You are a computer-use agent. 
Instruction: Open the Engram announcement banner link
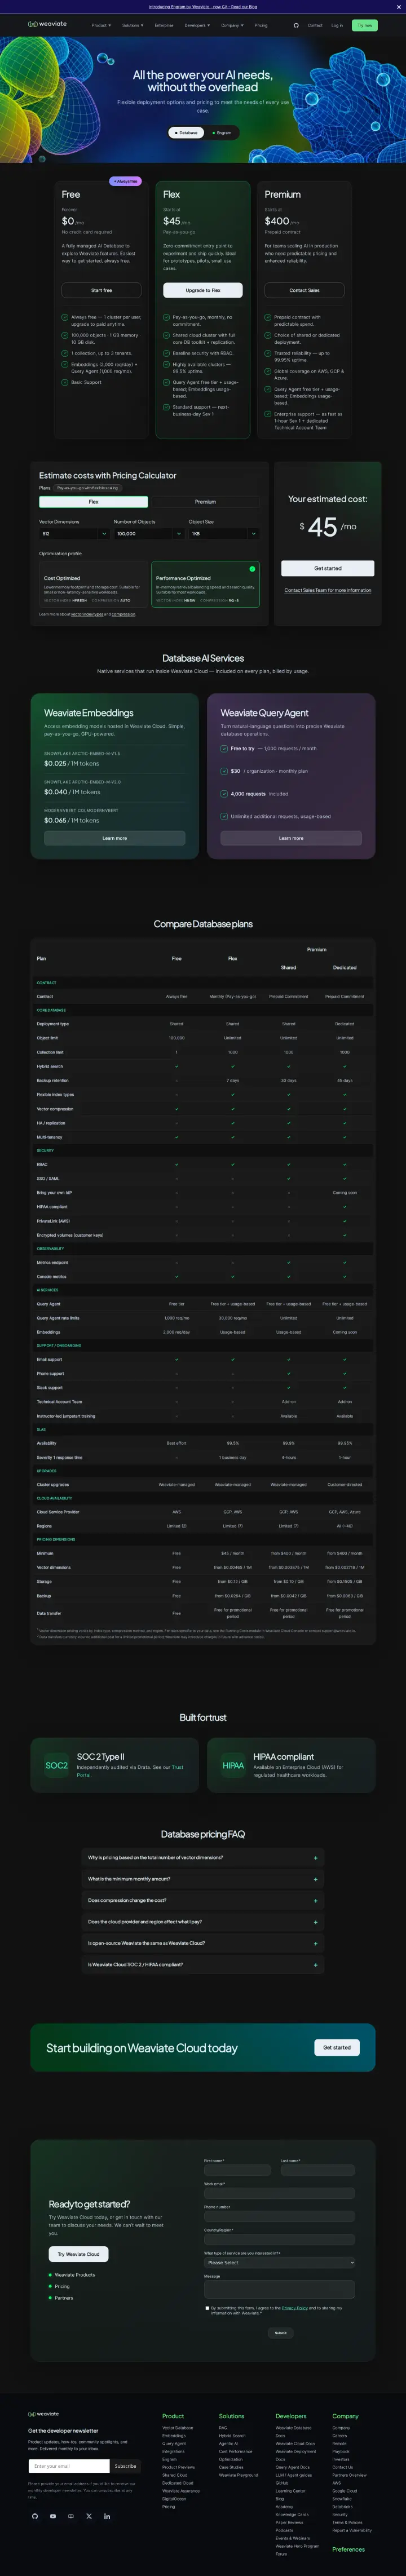pos(203,7)
